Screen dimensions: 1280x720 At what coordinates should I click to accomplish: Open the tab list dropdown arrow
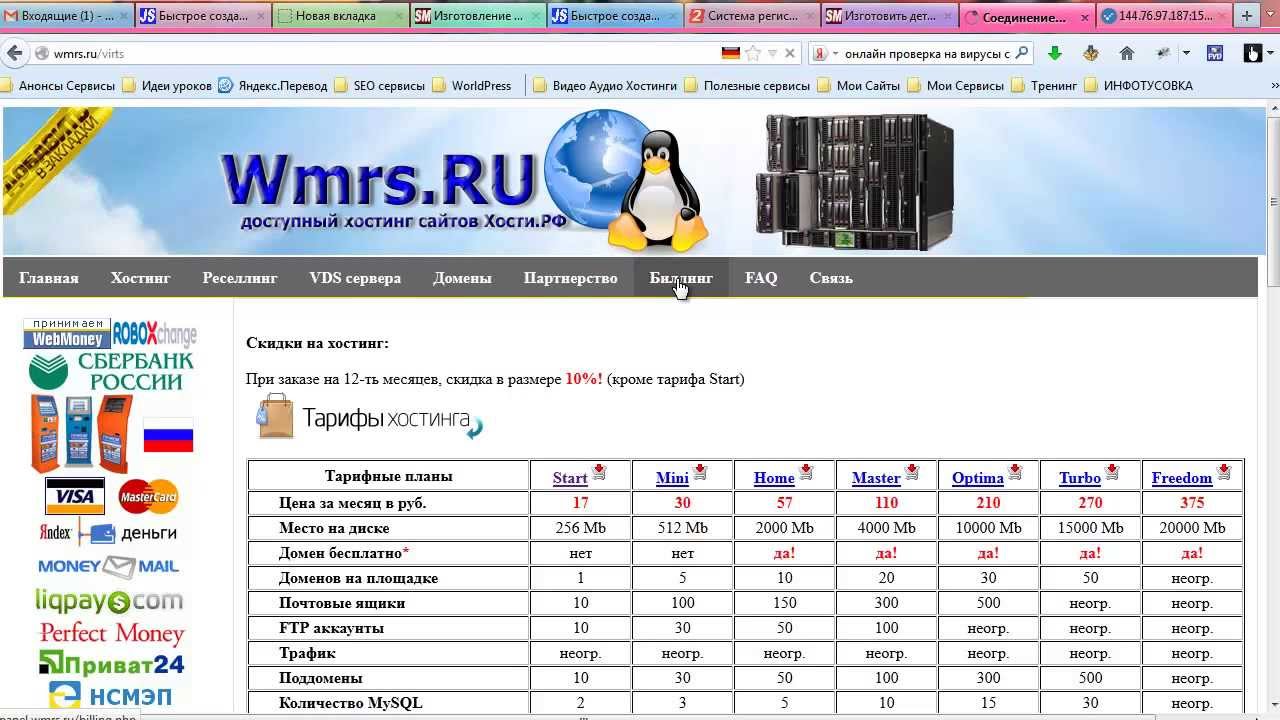tap(1269, 16)
